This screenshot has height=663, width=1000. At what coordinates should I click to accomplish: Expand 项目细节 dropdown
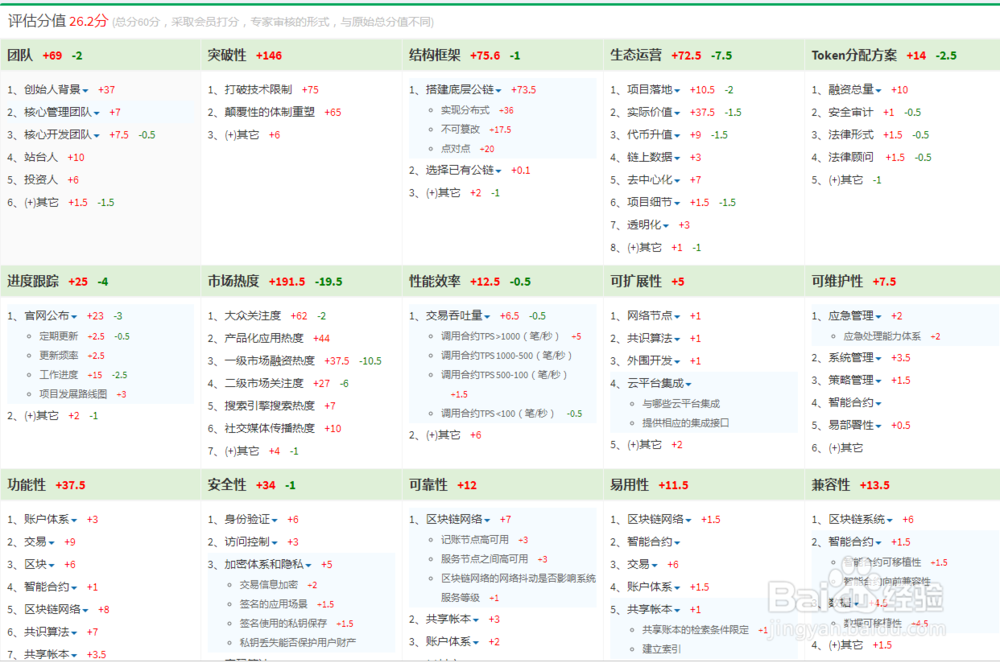point(677,203)
